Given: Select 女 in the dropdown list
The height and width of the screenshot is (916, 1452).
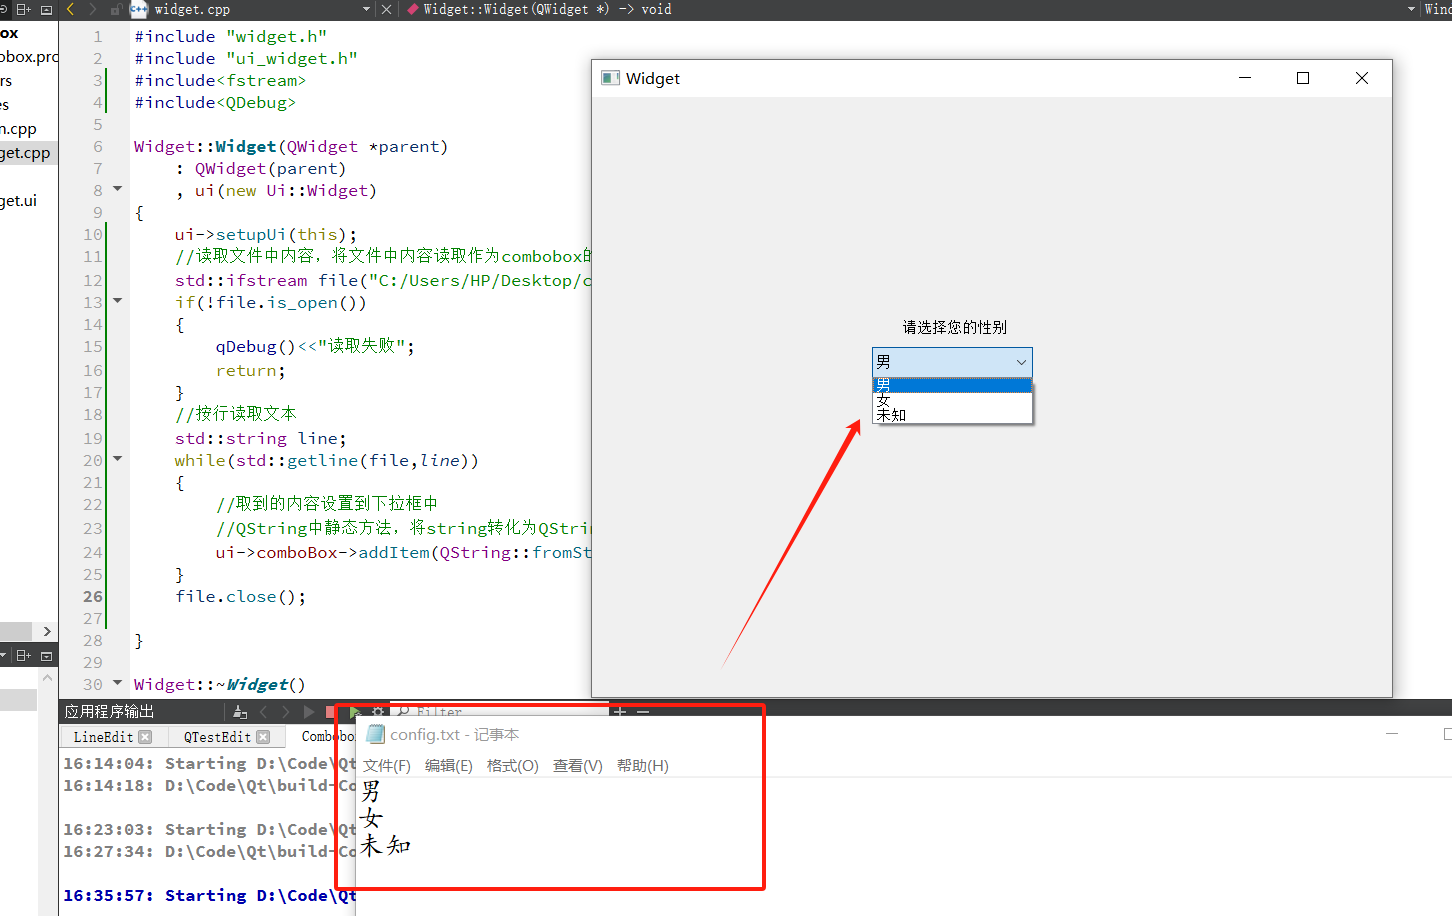Looking at the screenshot, I should 952,400.
